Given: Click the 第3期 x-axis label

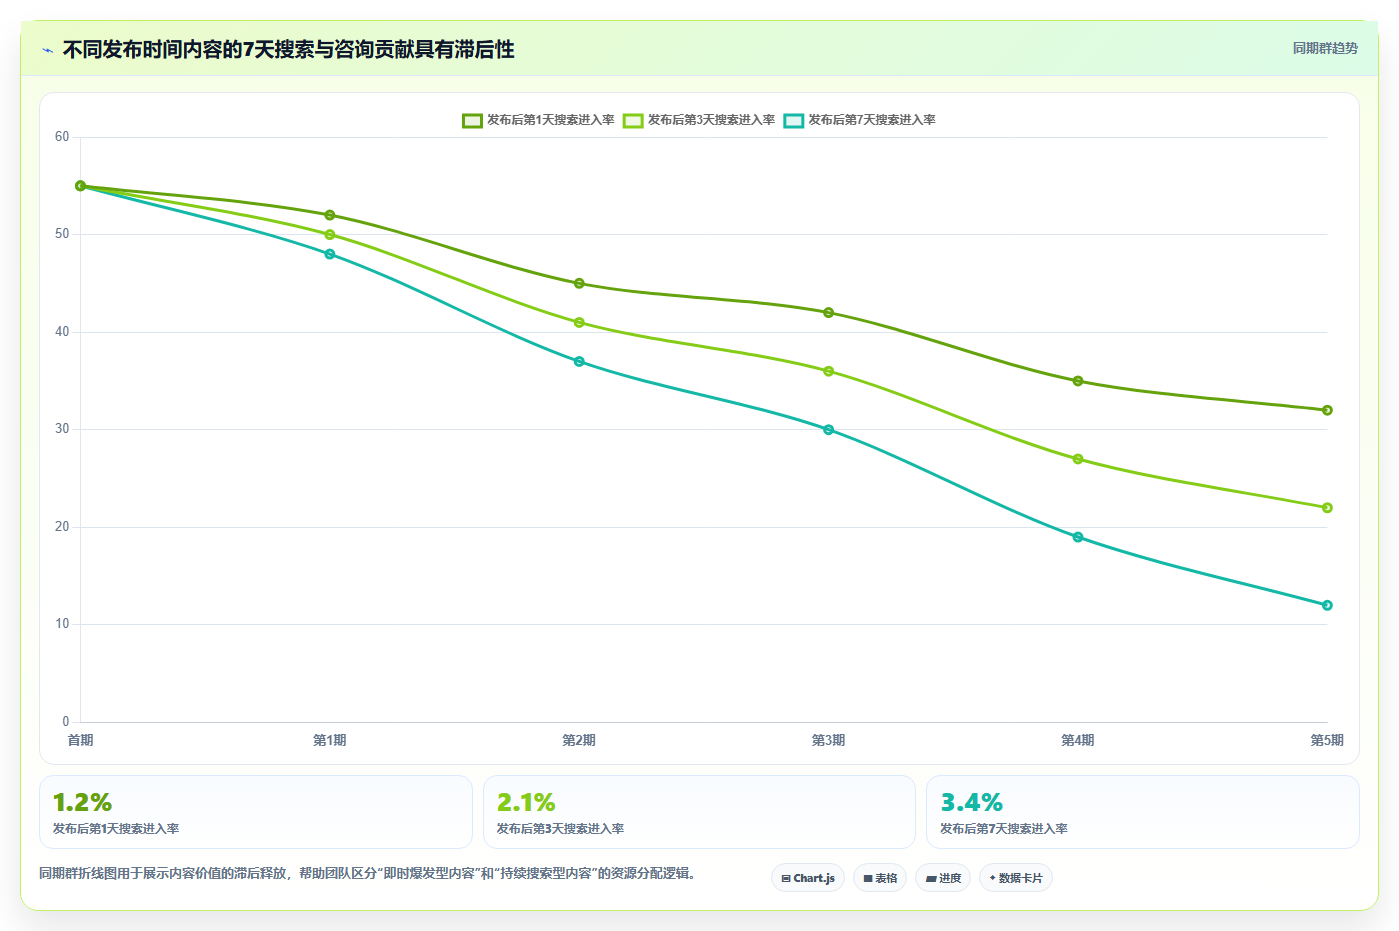Looking at the screenshot, I should 829,740.
